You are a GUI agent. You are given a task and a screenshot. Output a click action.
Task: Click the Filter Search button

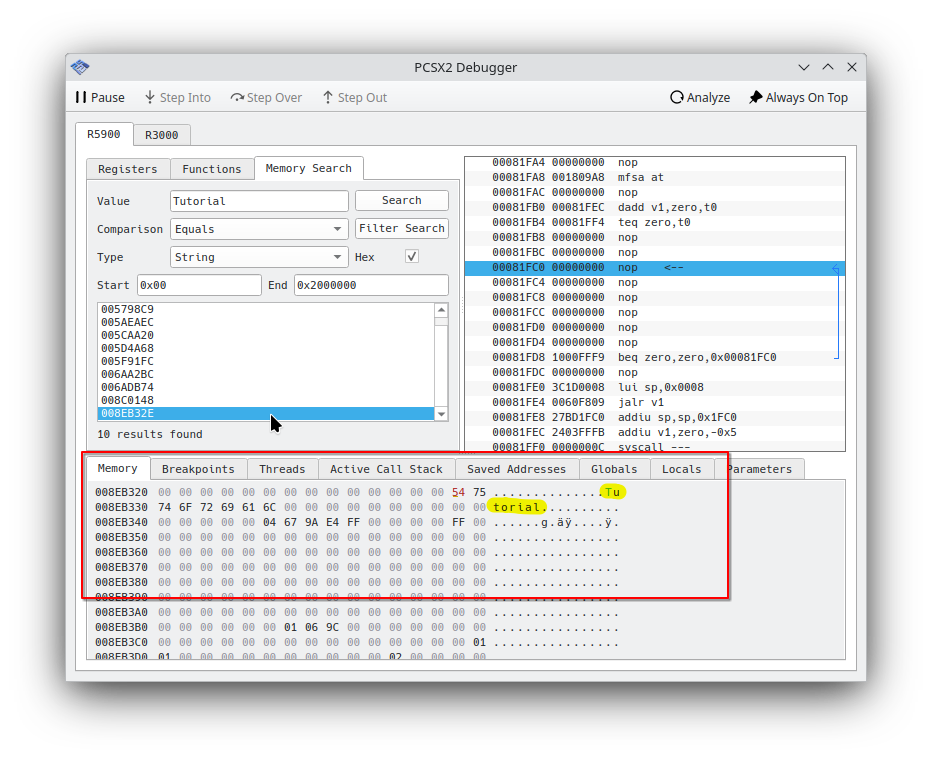click(402, 228)
